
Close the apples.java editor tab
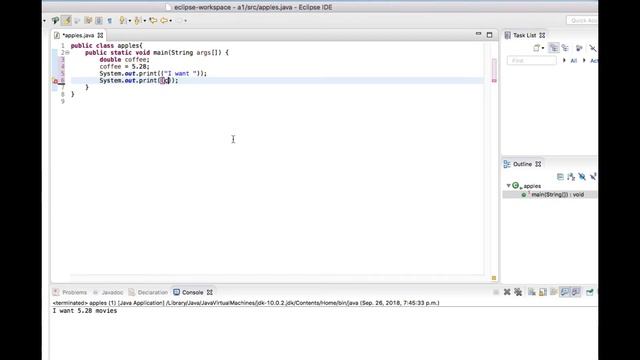click(100, 35)
